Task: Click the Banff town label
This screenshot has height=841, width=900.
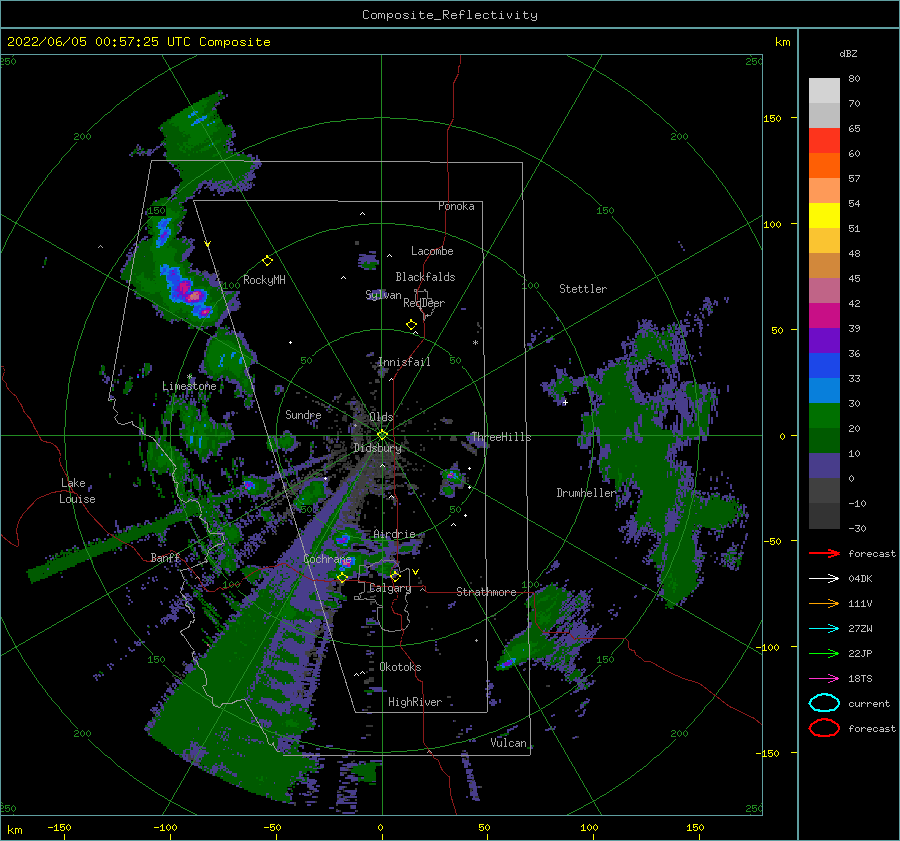Action: pyautogui.click(x=165, y=557)
